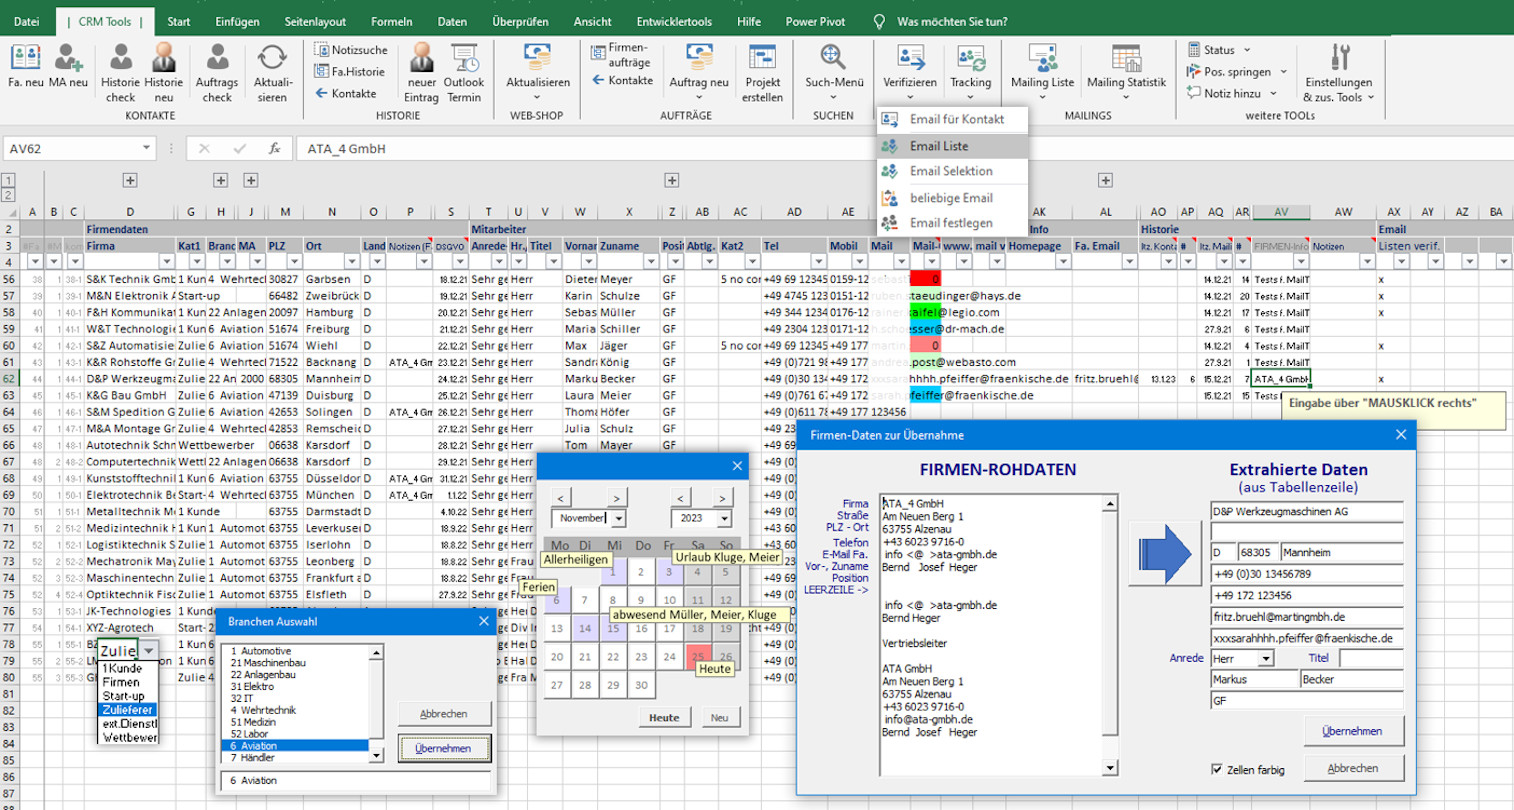Switch to the Einfügen tab
This screenshot has height=810, width=1514.
[237, 21]
